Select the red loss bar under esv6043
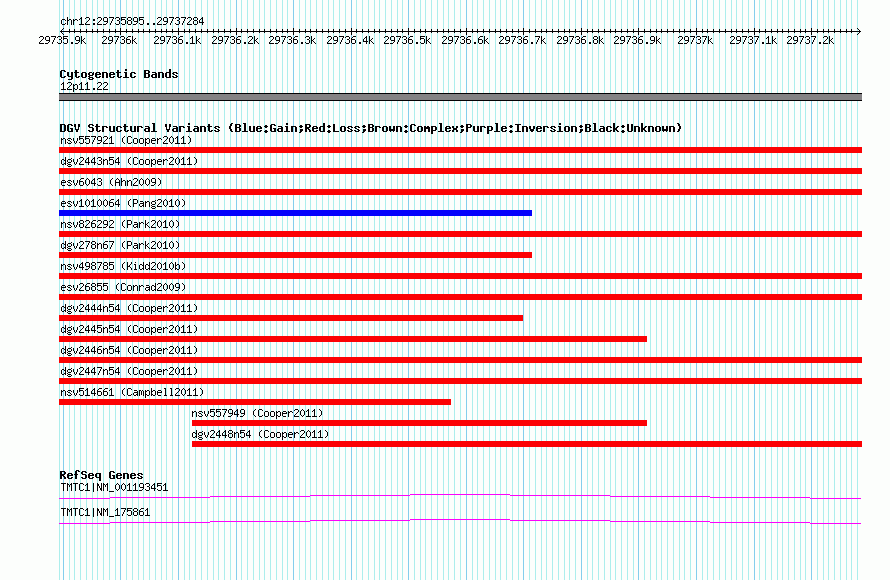 tap(460, 192)
